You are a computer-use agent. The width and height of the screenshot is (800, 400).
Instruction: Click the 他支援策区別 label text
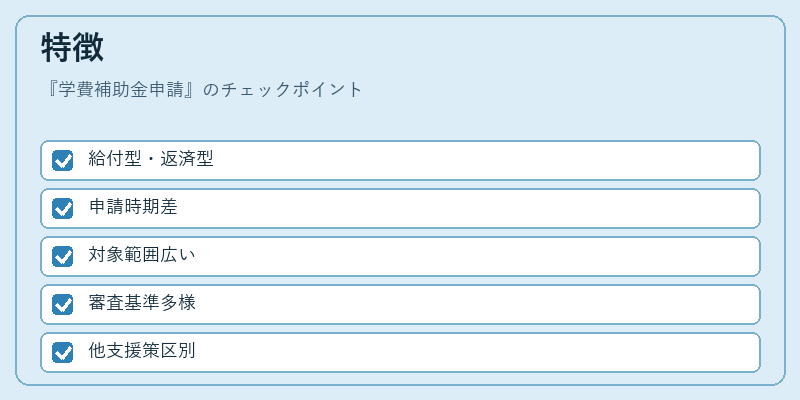pyautogui.click(x=141, y=351)
